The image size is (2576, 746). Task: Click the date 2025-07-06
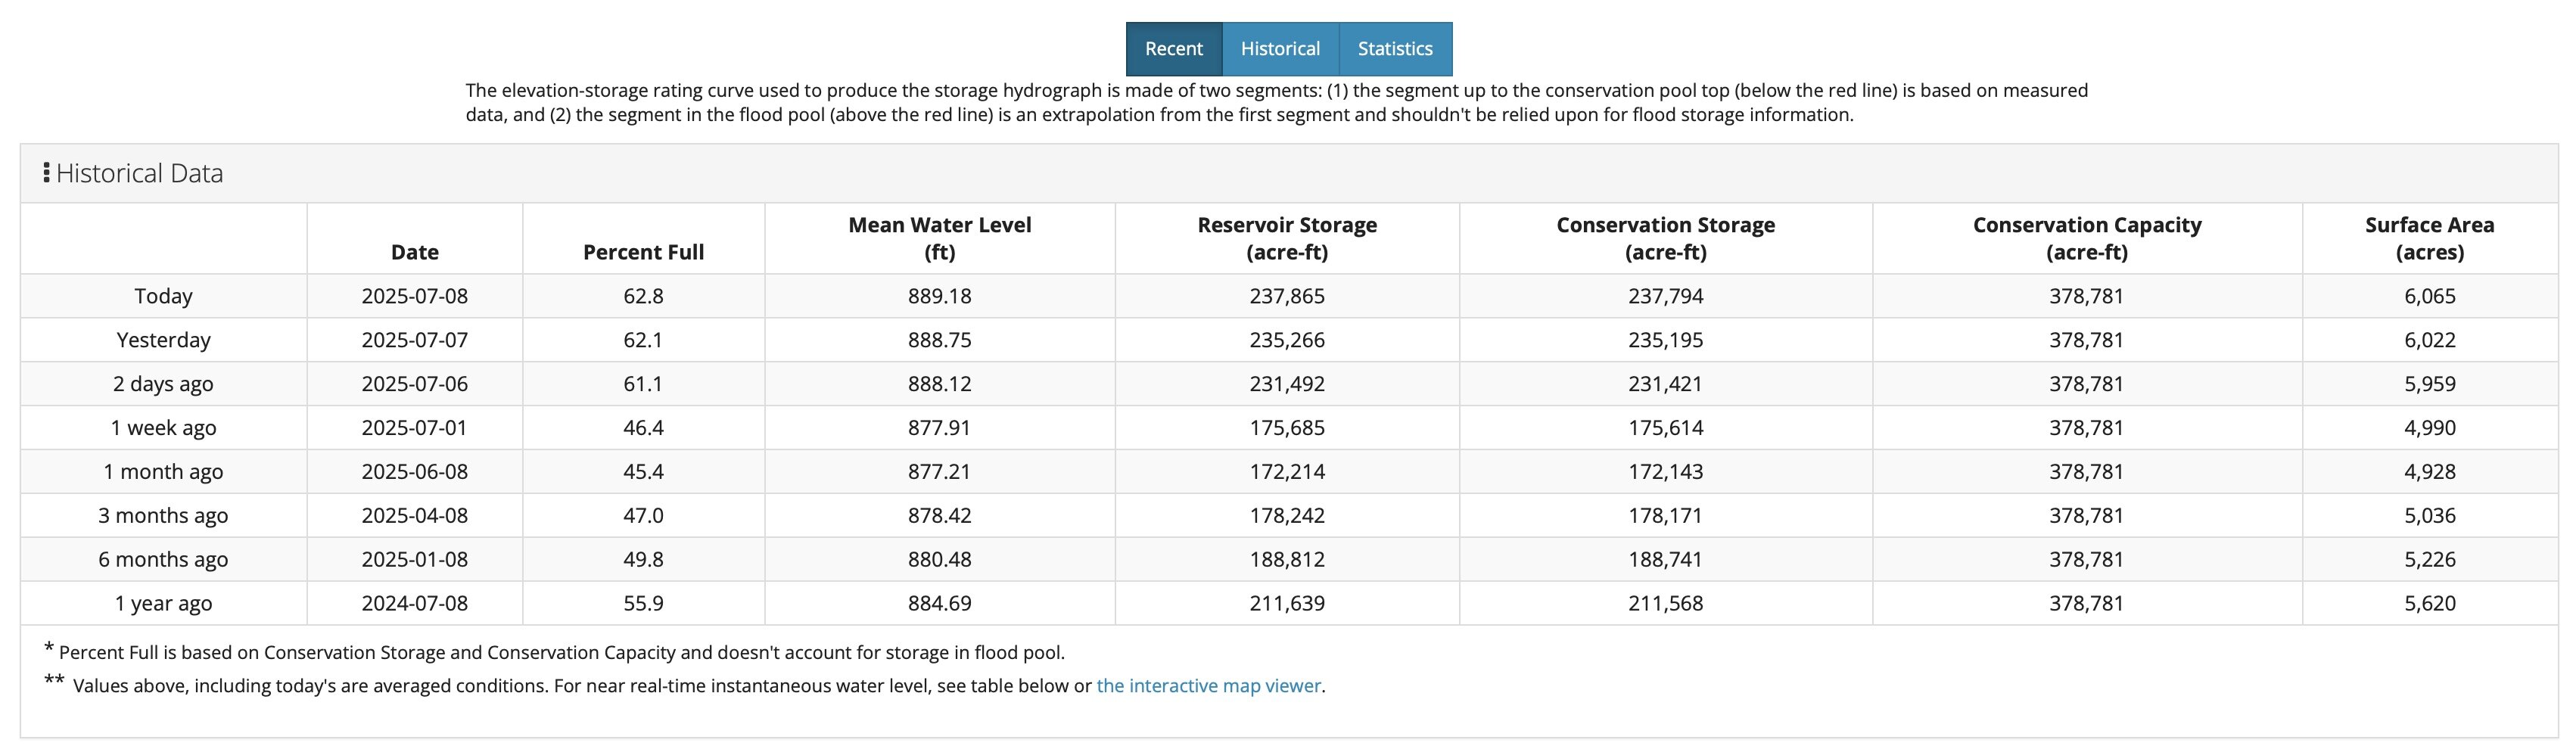(x=415, y=384)
